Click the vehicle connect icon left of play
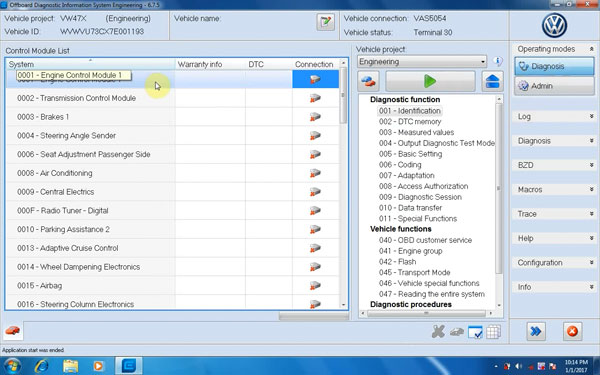This screenshot has height=375, width=600. [x=368, y=81]
